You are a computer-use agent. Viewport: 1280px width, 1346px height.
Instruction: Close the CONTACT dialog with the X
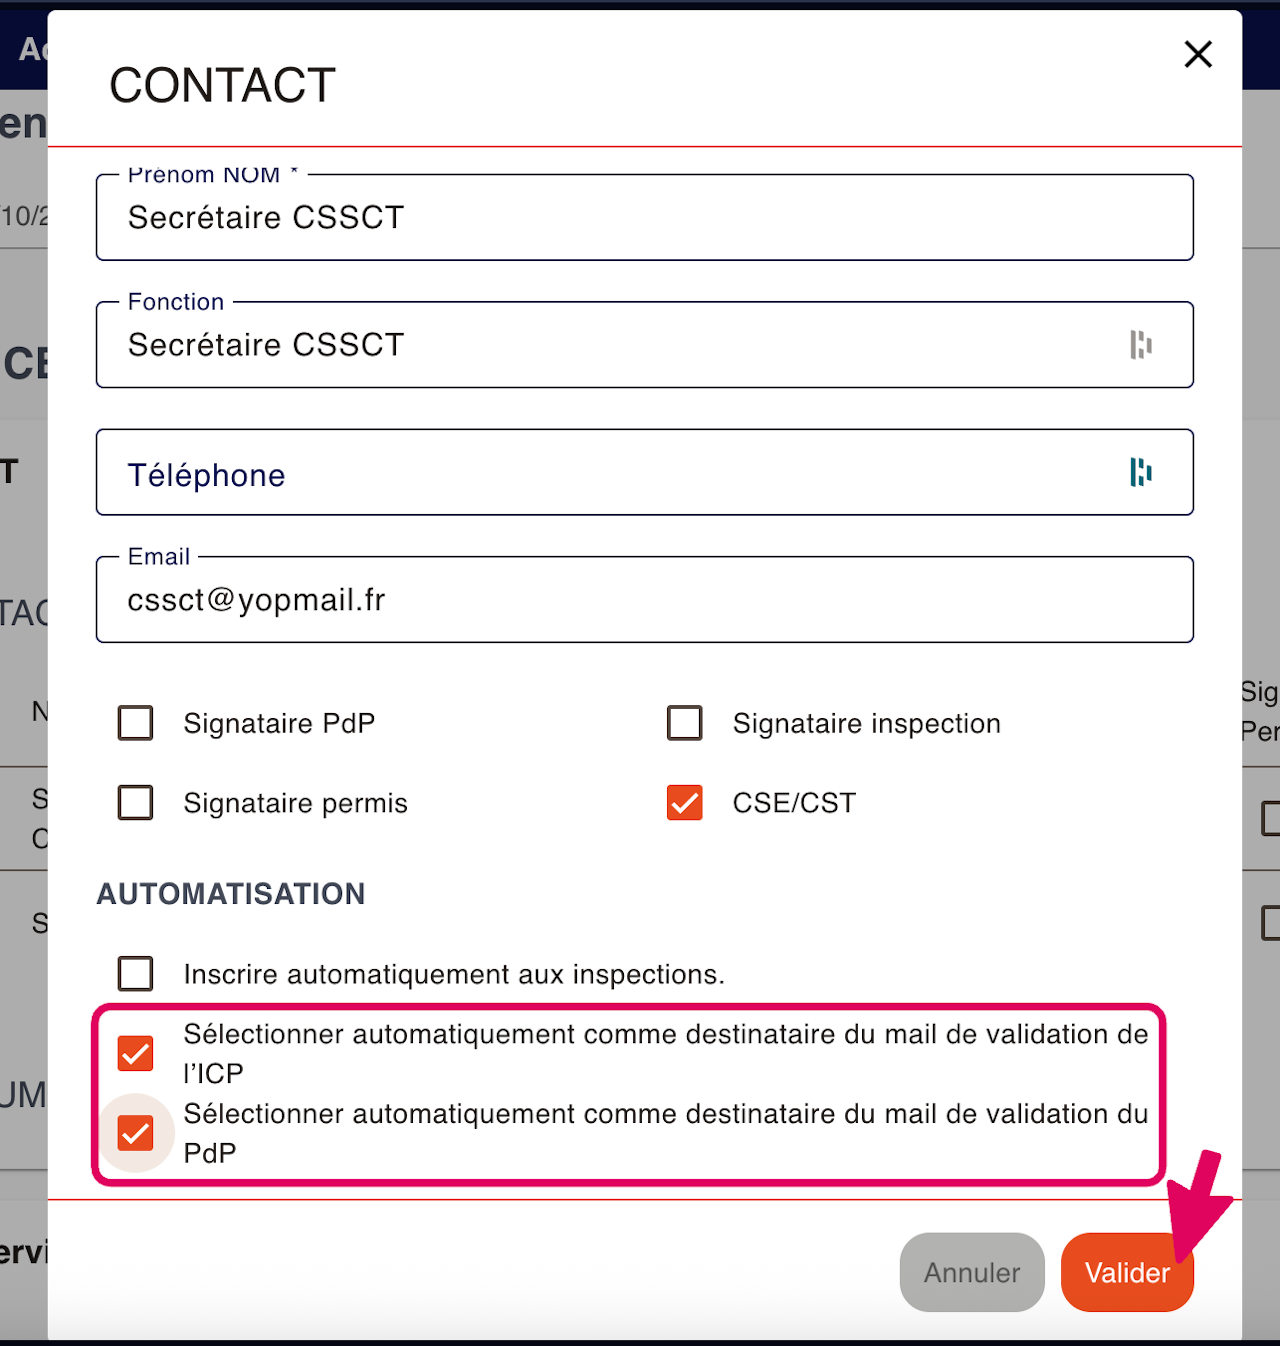pyautogui.click(x=1198, y=54)
